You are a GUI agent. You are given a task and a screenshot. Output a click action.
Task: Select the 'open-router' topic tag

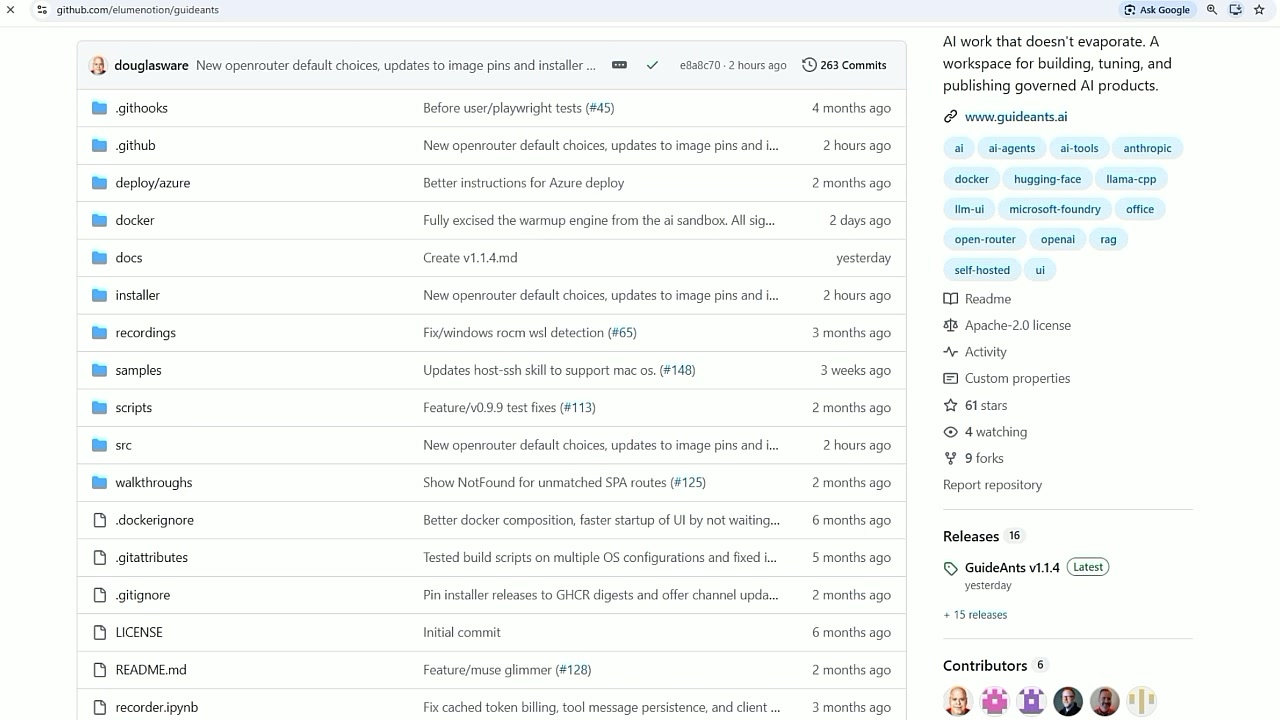click(x=985, y=239)
